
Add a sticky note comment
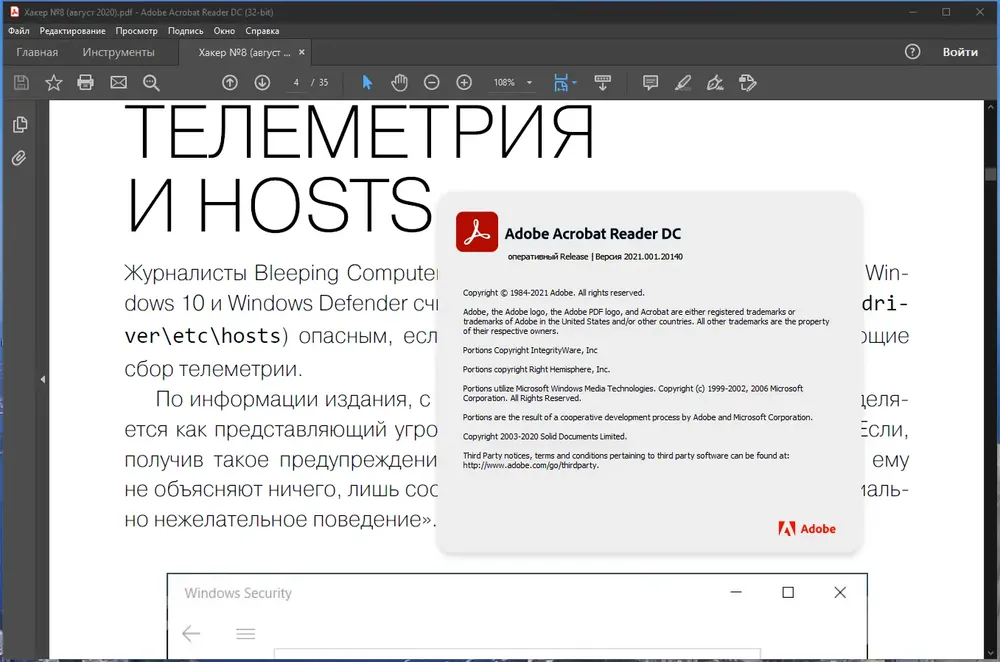[x=651, y=82]
